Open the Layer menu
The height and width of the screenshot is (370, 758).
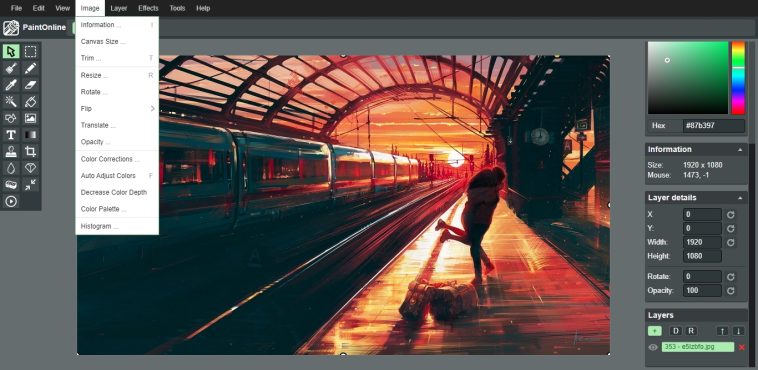118,8
